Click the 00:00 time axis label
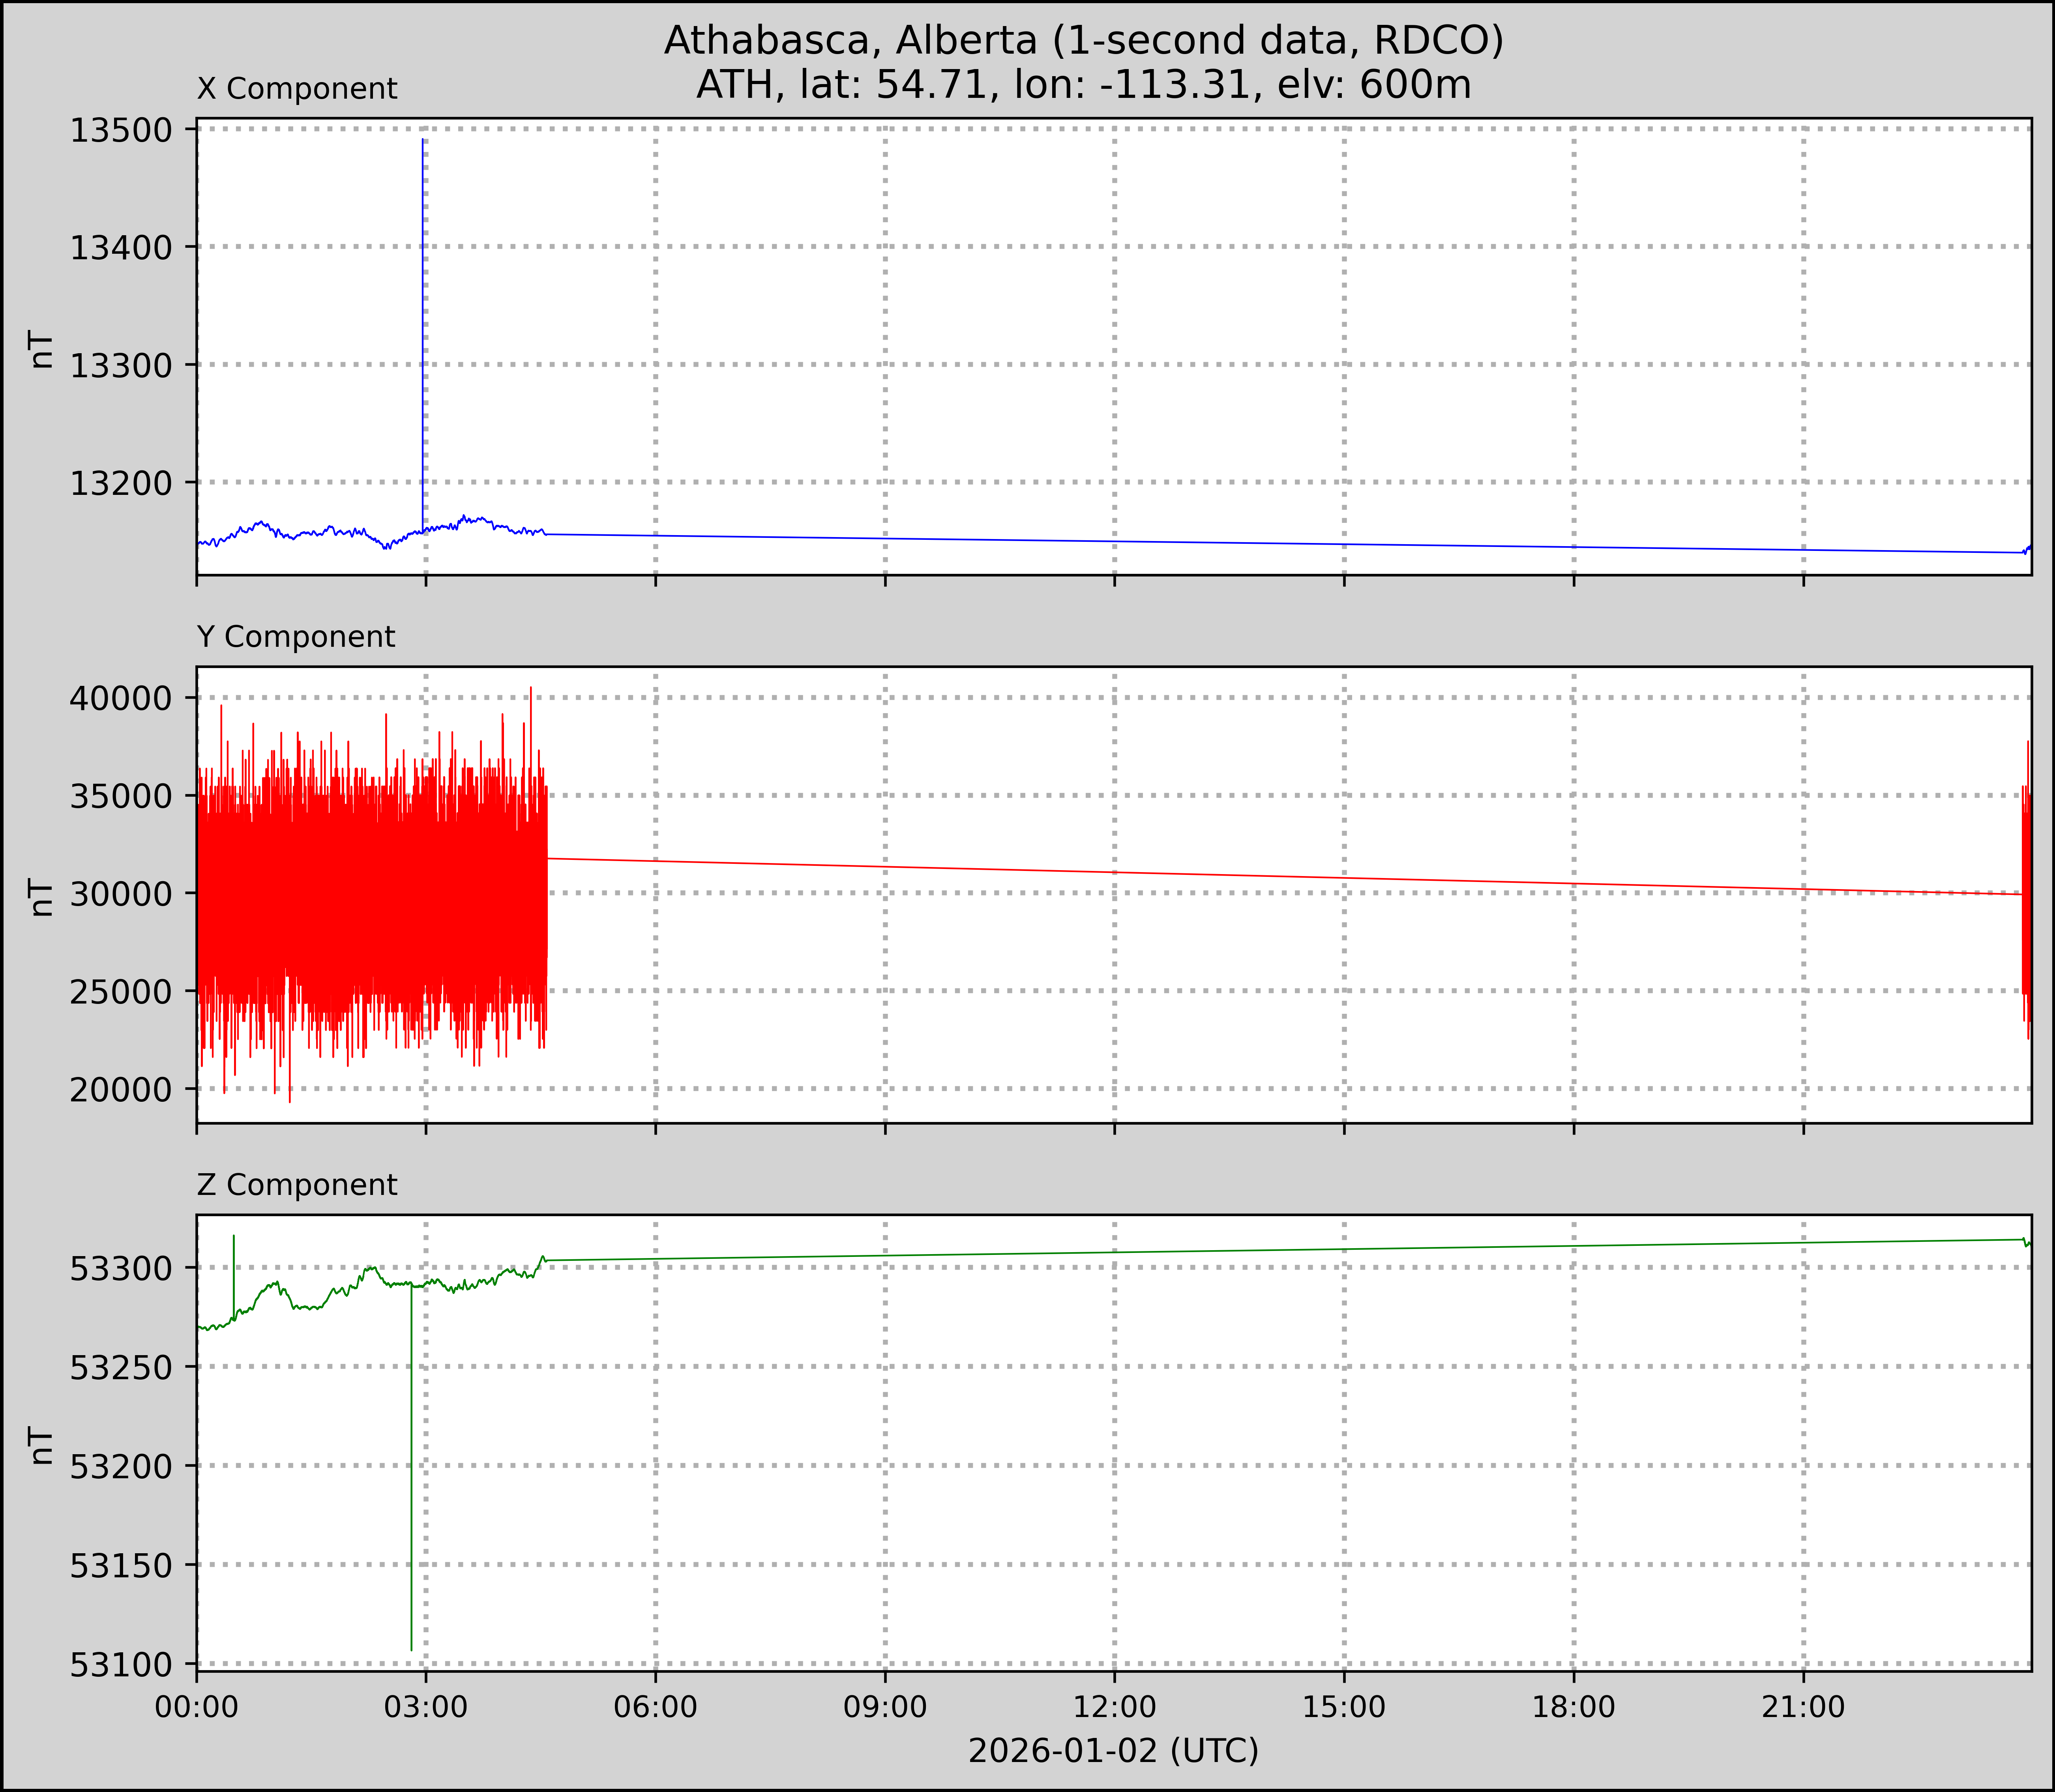This screenshot has height=1792, width=2055. point(197,1707)
